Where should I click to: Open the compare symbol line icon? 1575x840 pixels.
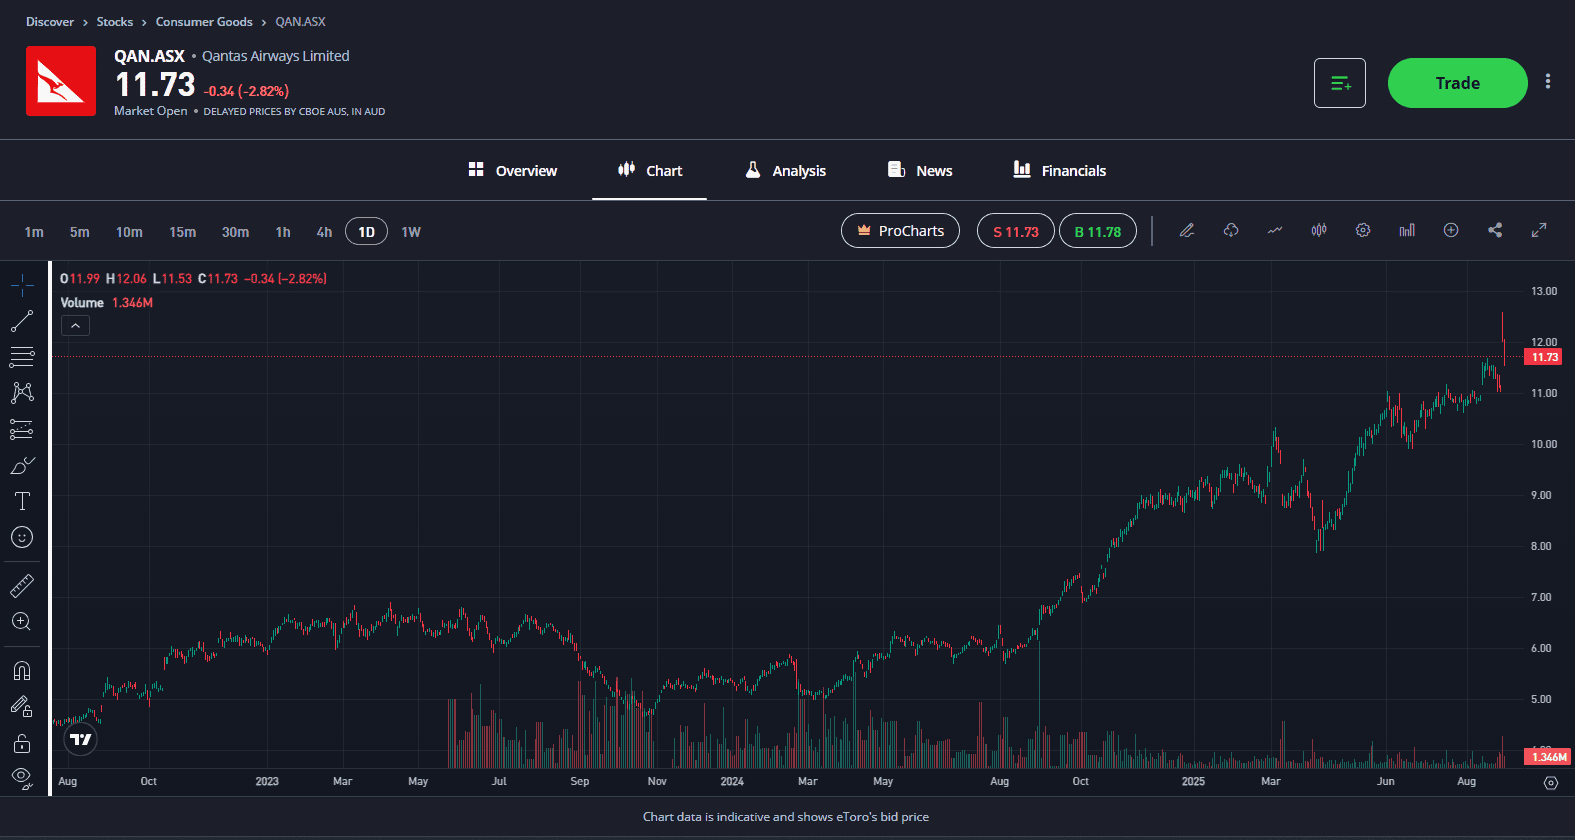tap(1275, 230)
